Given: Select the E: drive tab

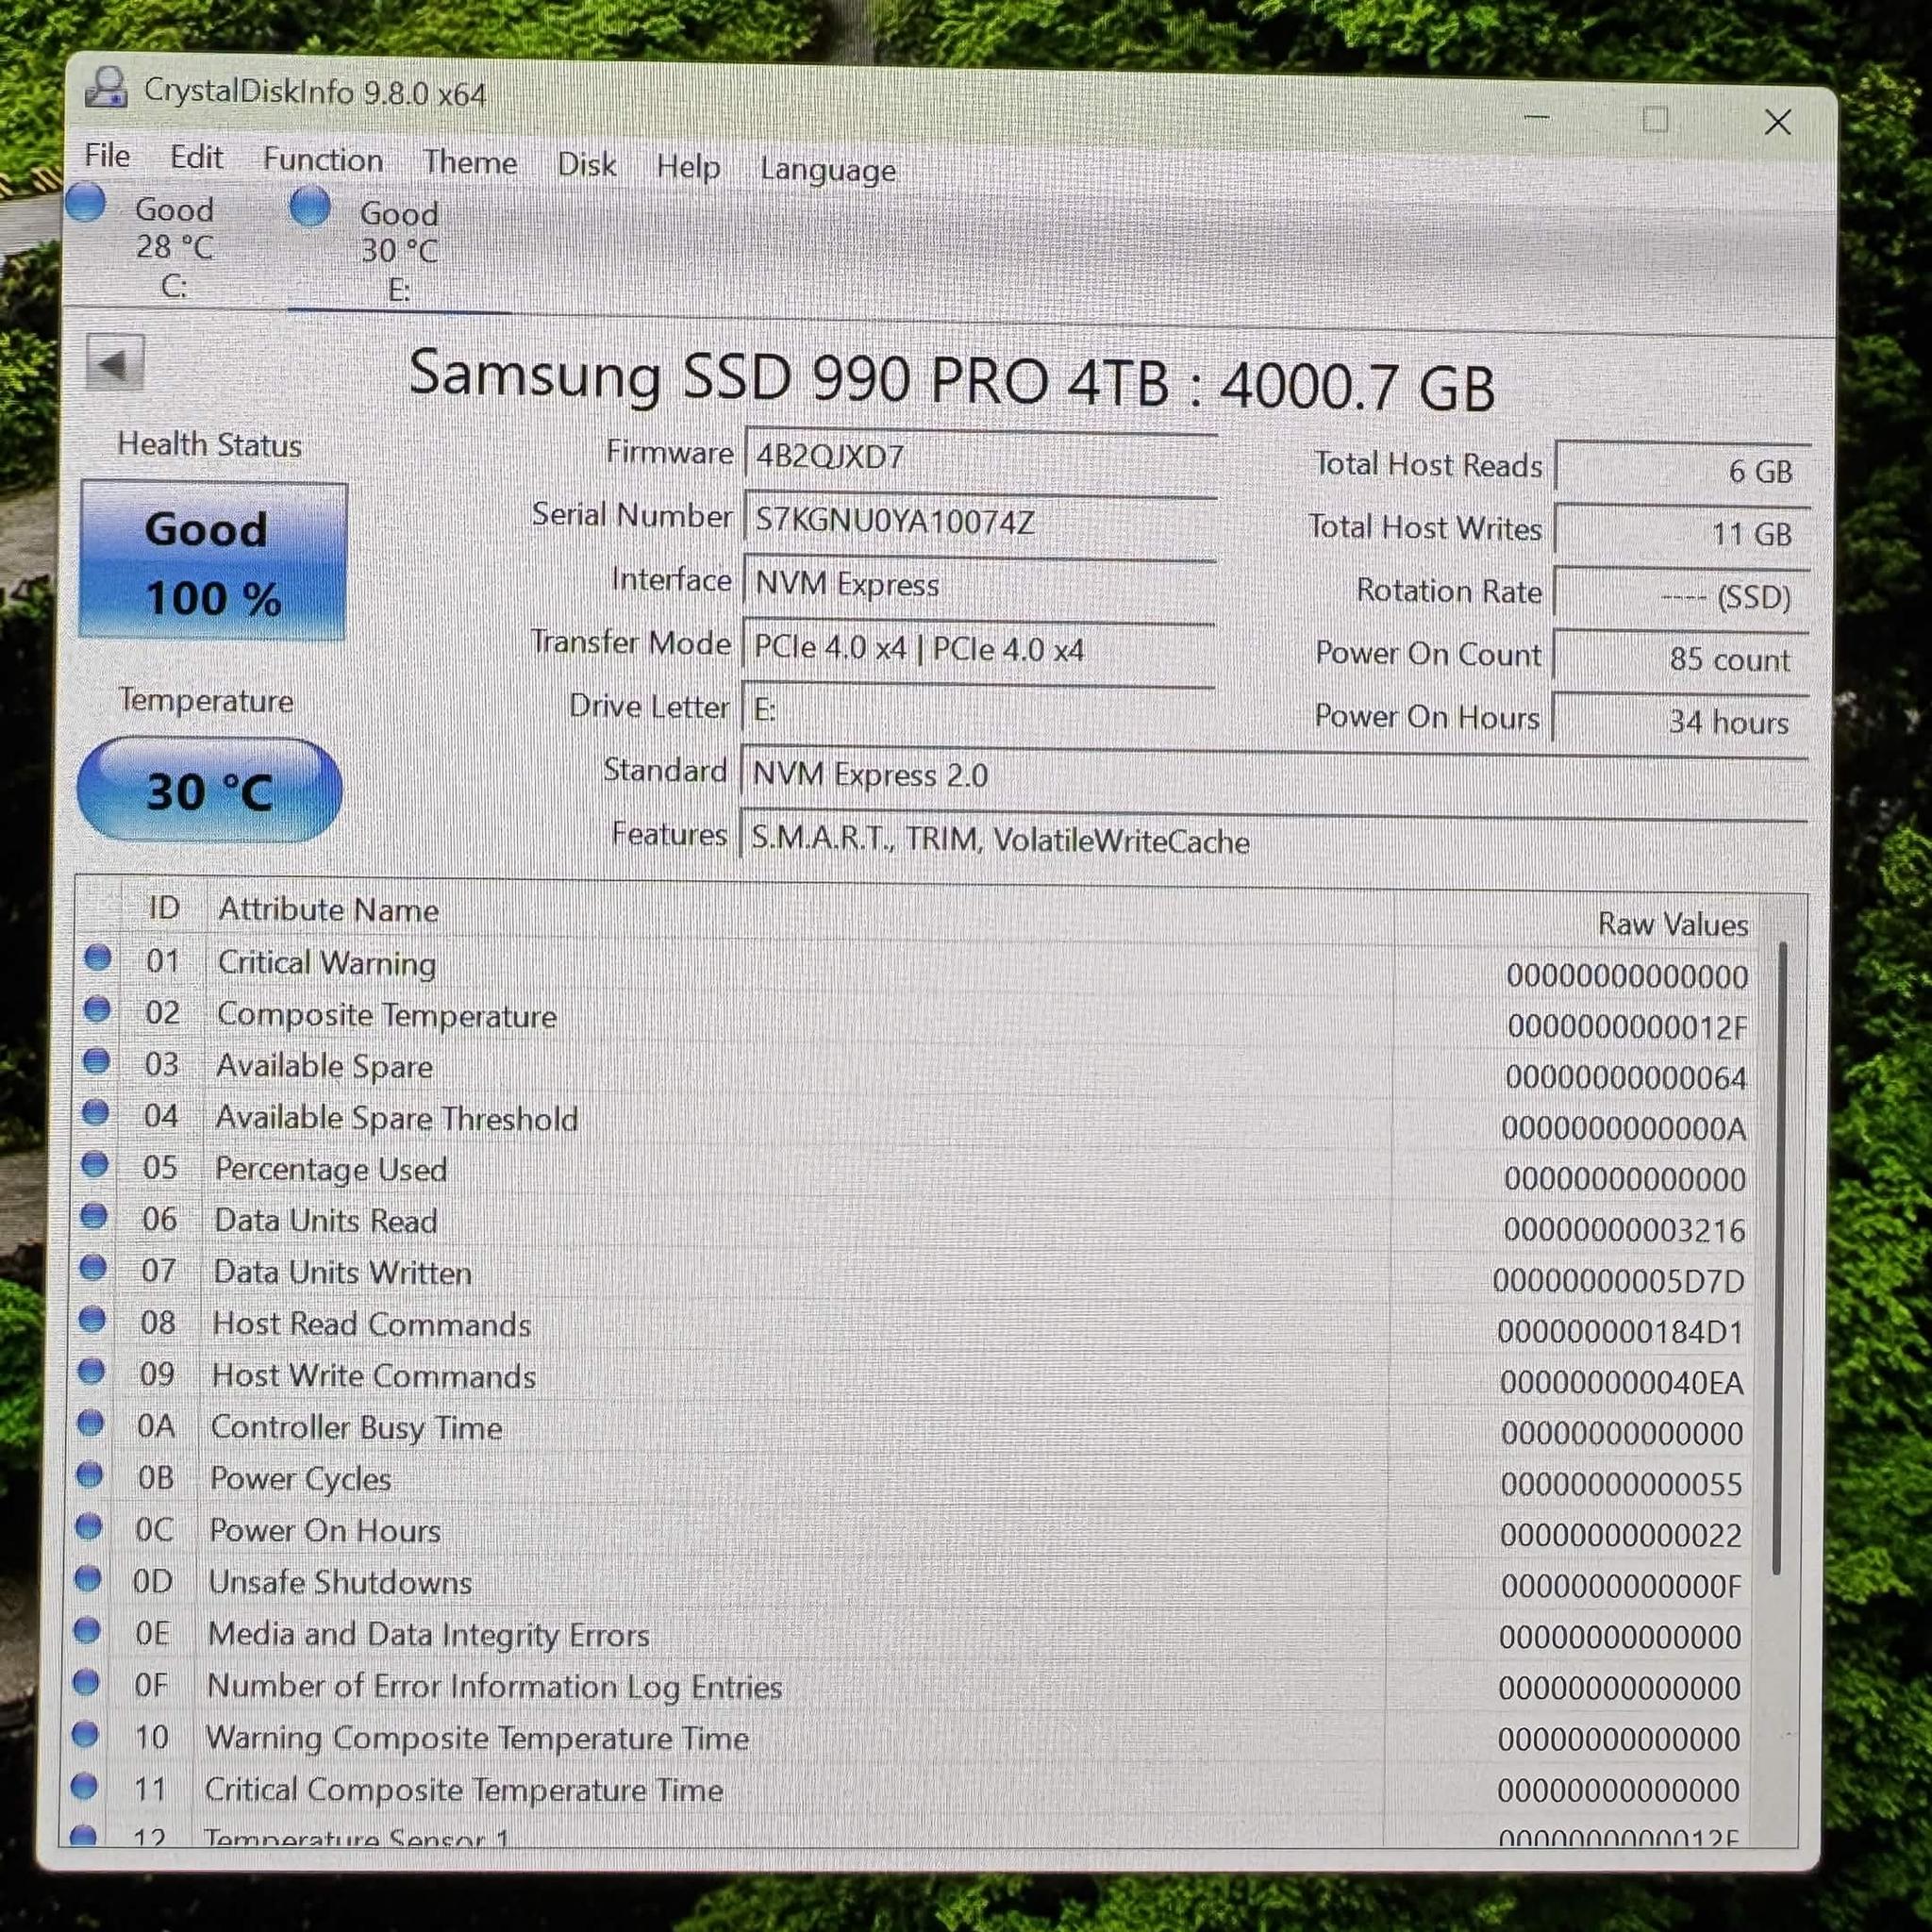Looking at the screenshot, I should coord(399,250).
